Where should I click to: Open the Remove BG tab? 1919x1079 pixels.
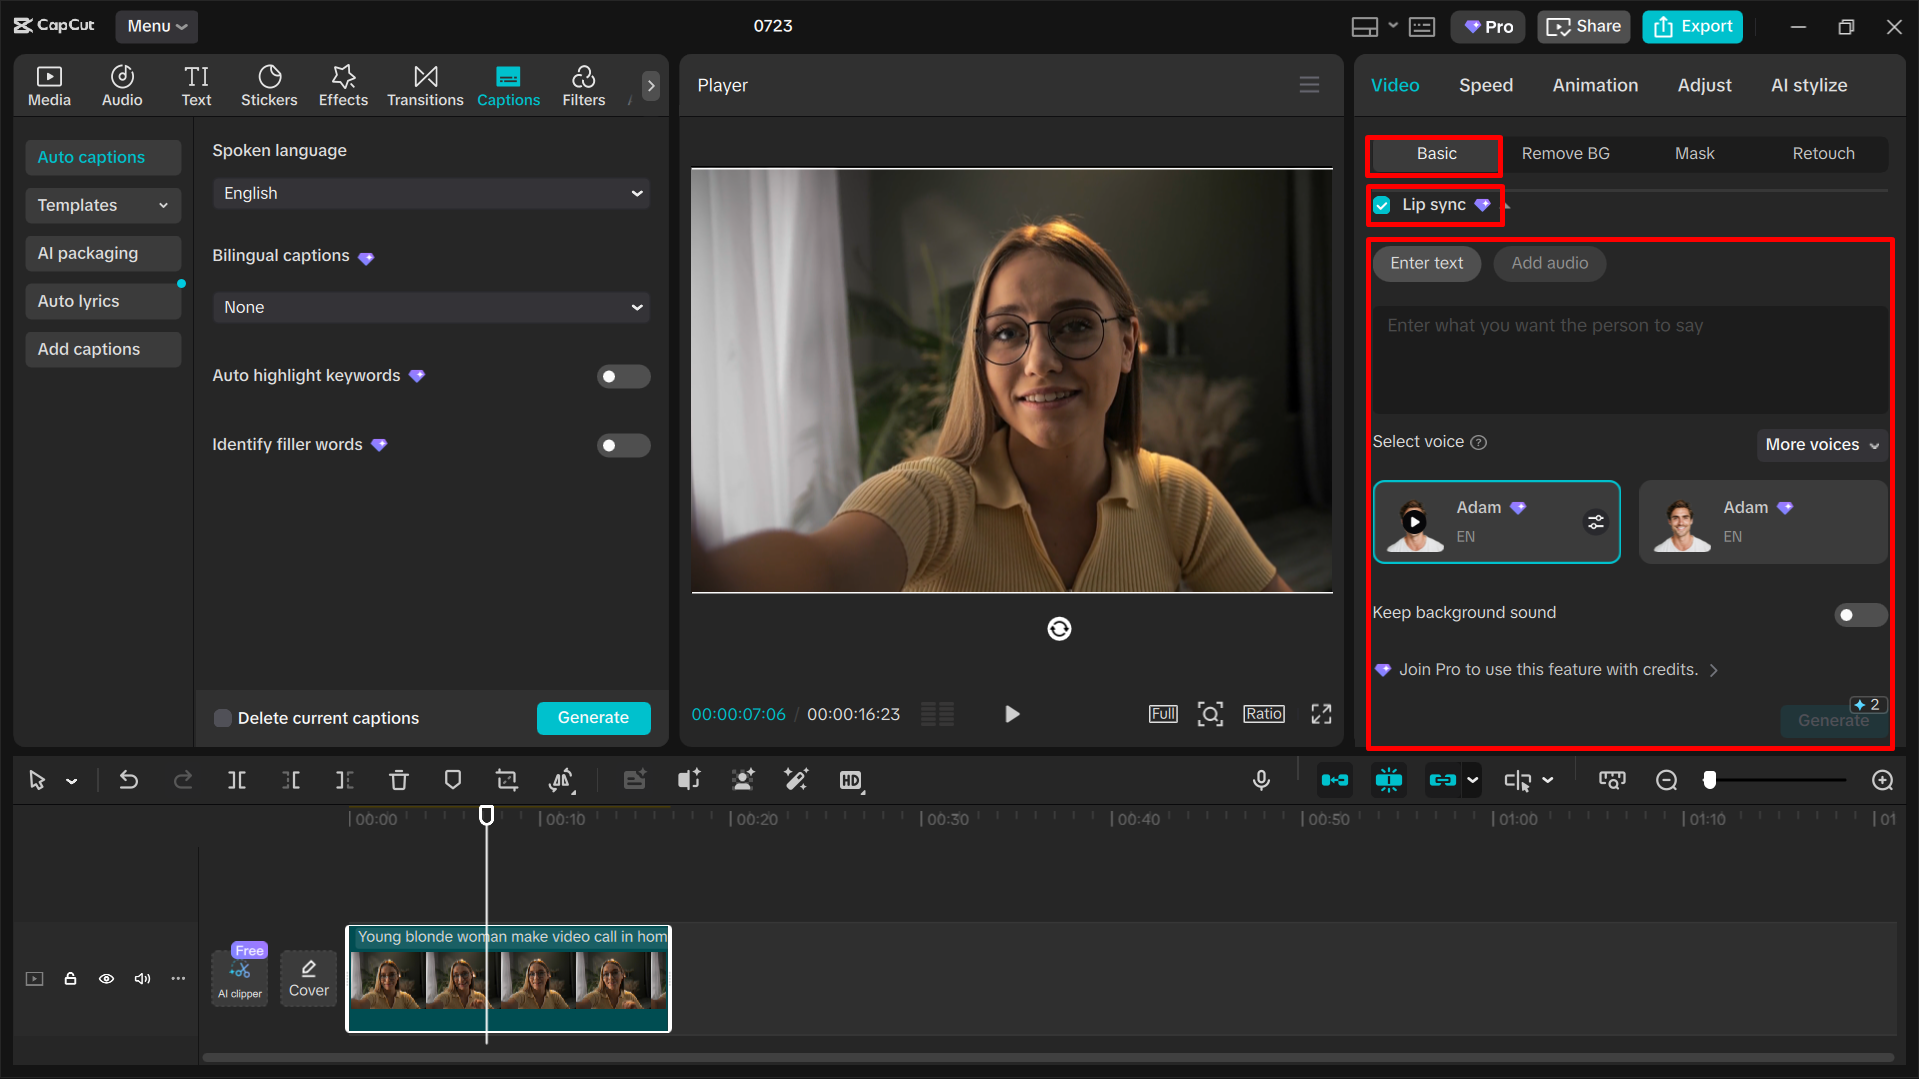[1565, 153]
